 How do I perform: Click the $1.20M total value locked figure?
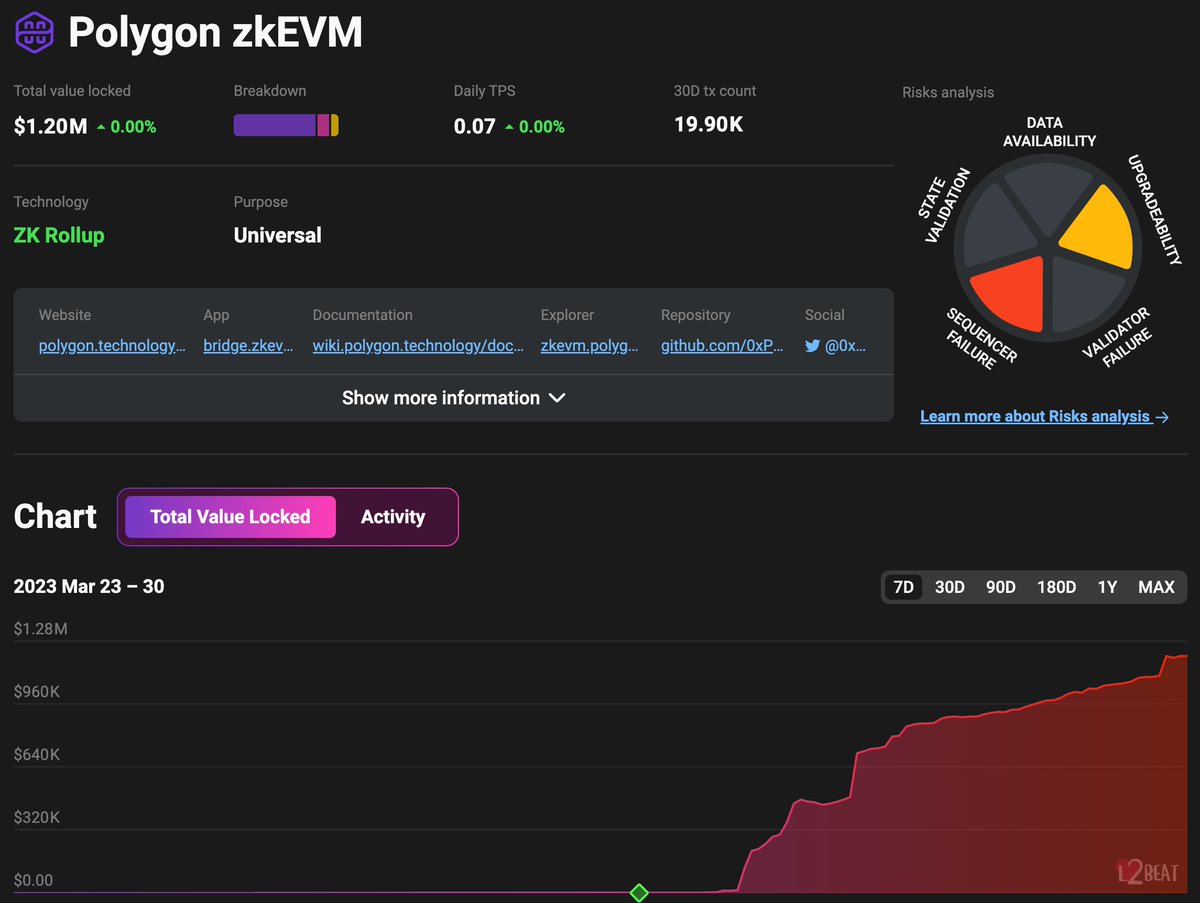[50, 127]
